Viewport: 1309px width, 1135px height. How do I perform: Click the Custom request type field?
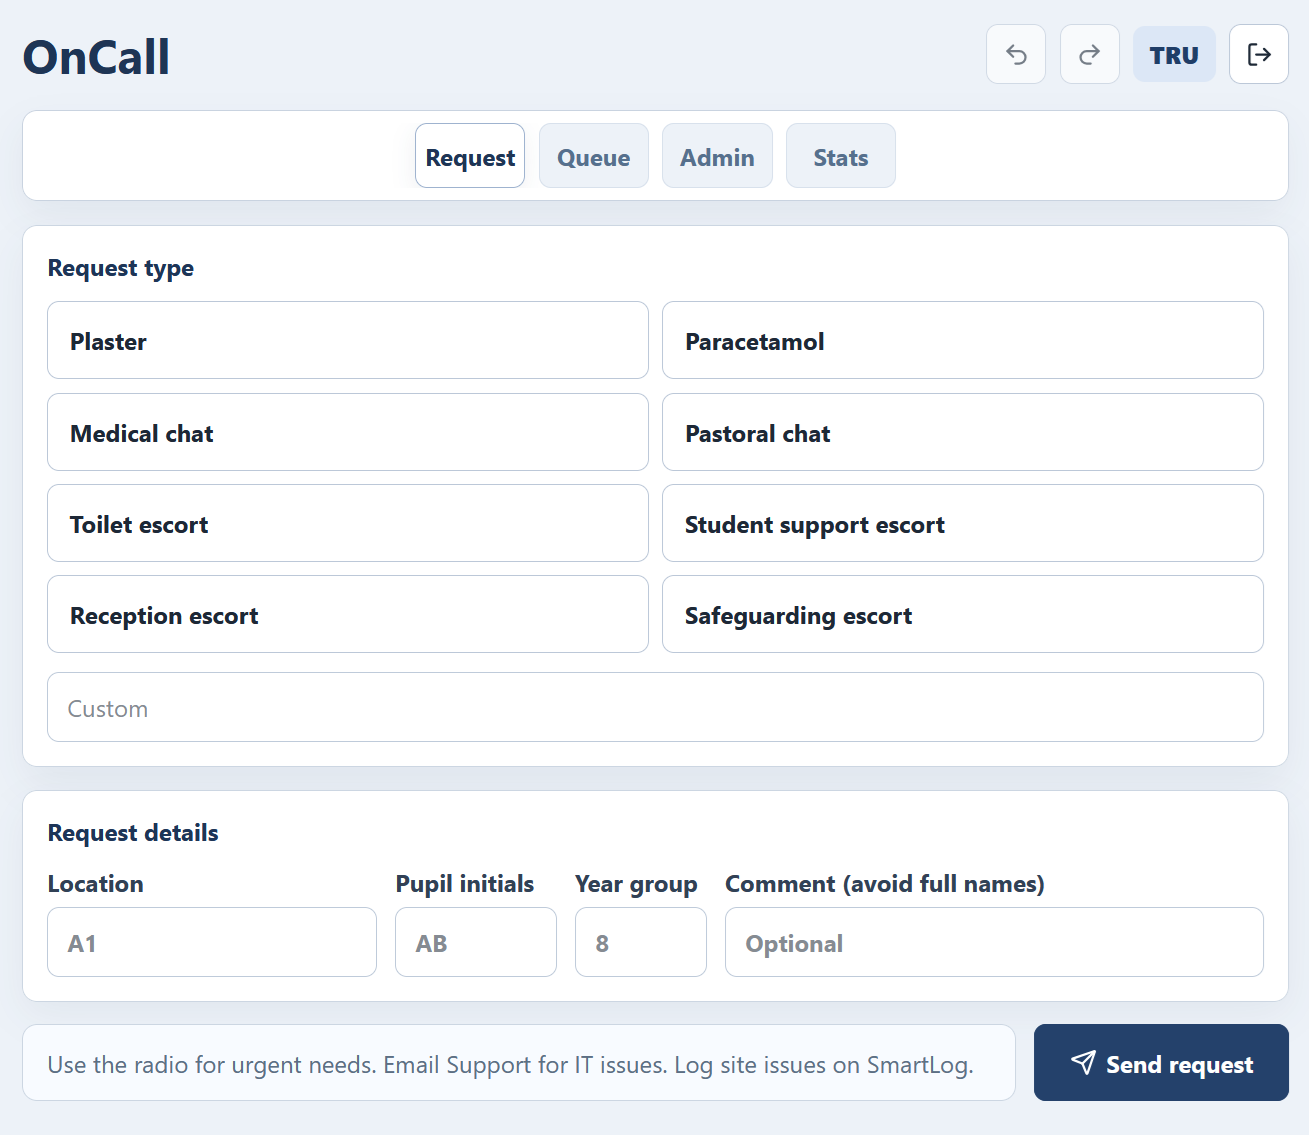[x=655, y=707]
